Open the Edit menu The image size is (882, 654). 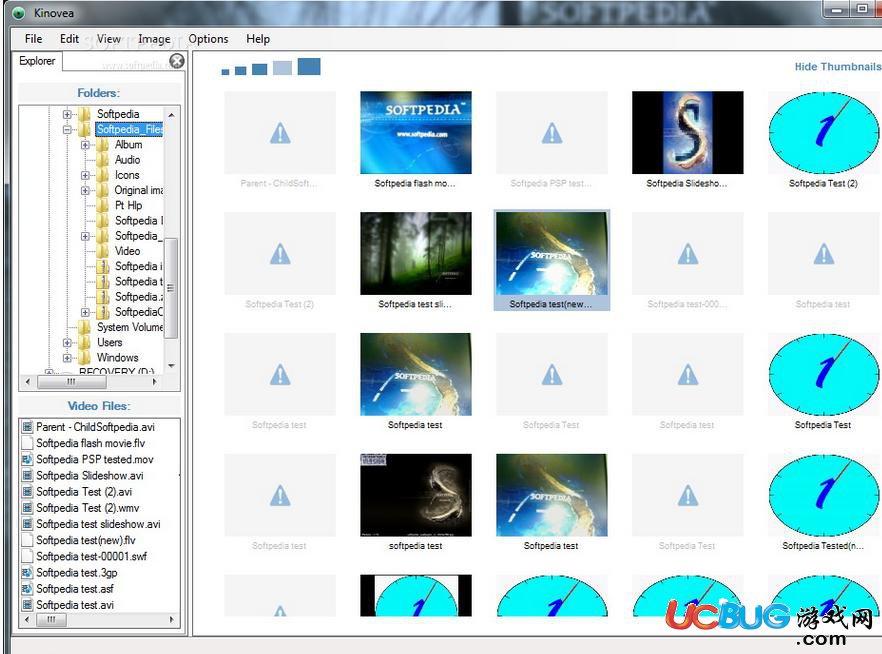point(69,39)
